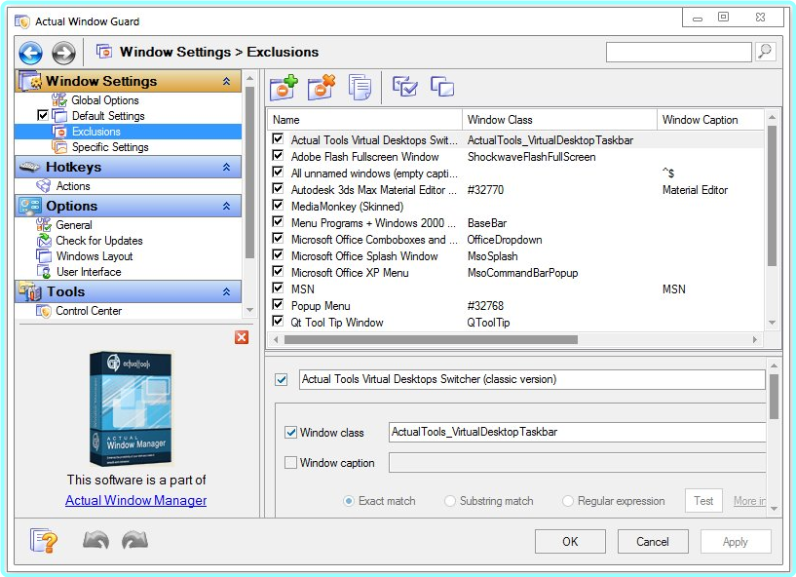796x577 pixels.
Task: Sort by the Name column header
Action: point(364,120)
